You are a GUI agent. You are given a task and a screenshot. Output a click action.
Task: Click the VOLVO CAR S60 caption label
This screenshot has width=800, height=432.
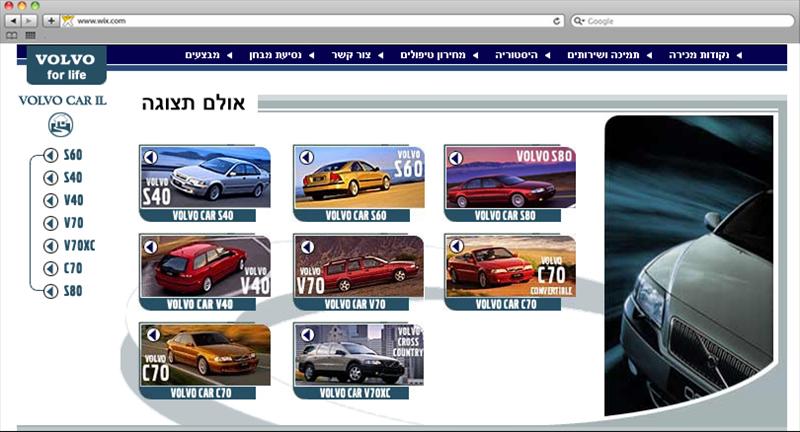pos(356,215)
